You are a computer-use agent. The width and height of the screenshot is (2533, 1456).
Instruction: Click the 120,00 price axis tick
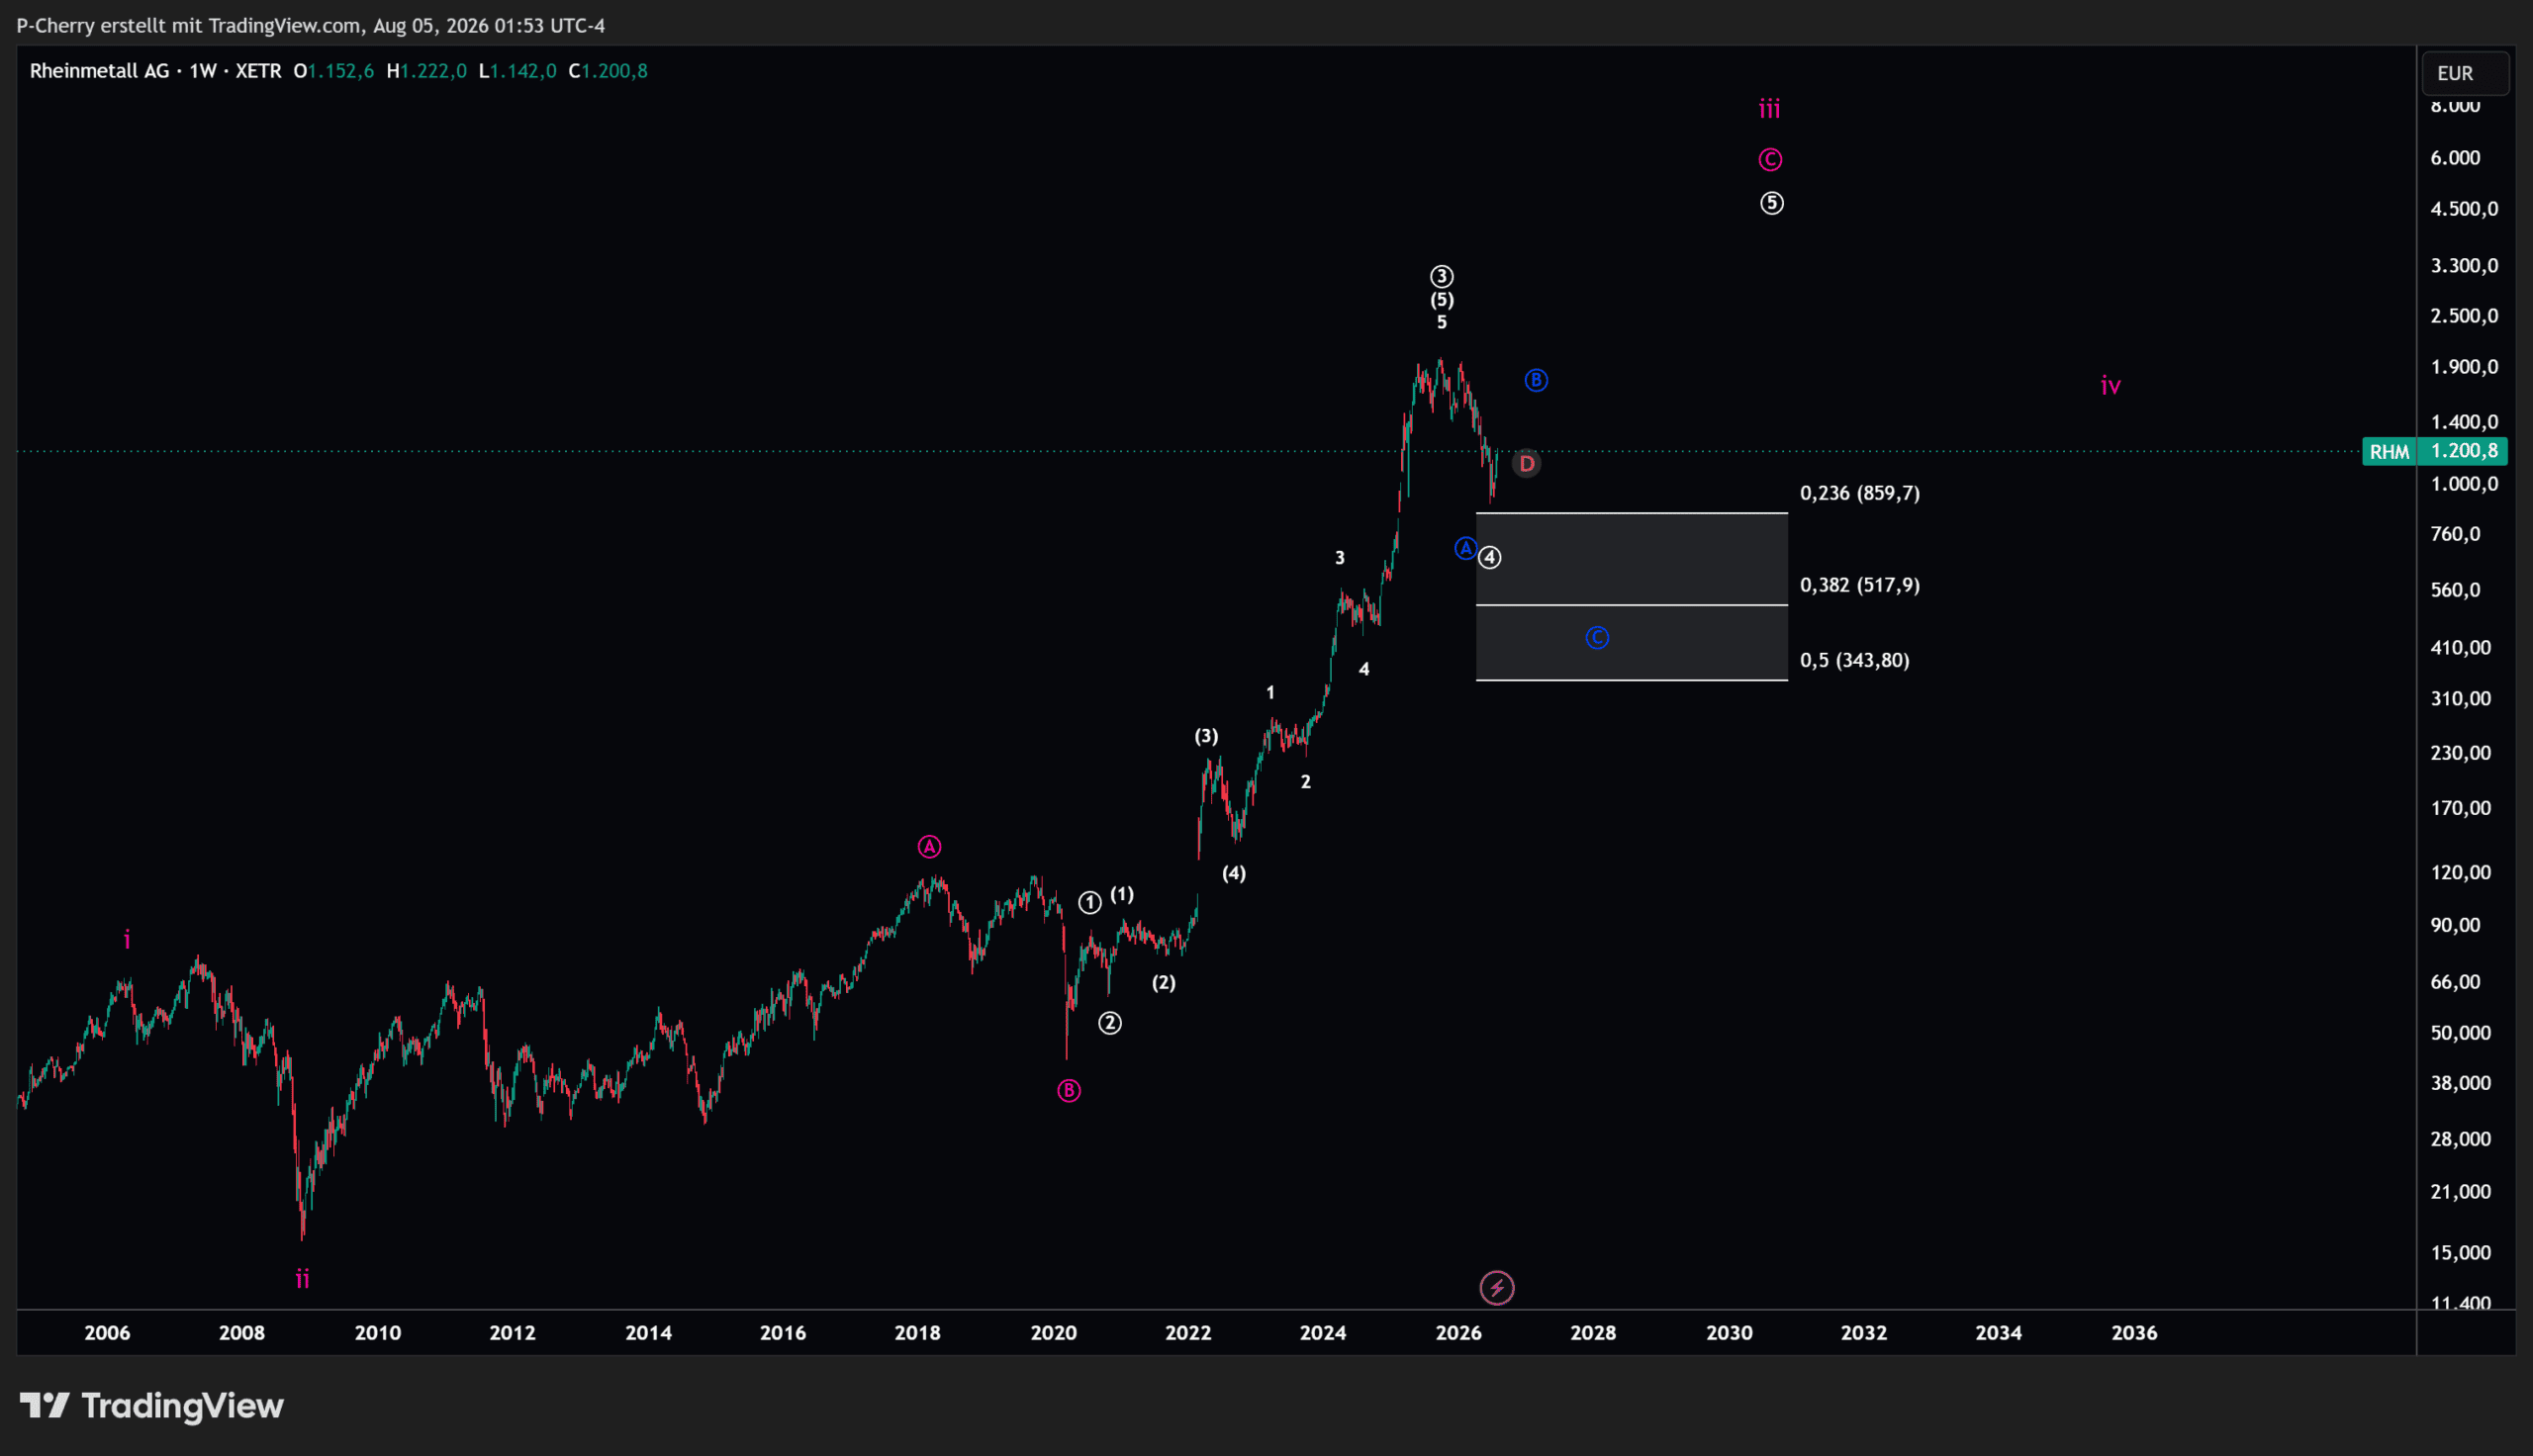(2461, 873)
